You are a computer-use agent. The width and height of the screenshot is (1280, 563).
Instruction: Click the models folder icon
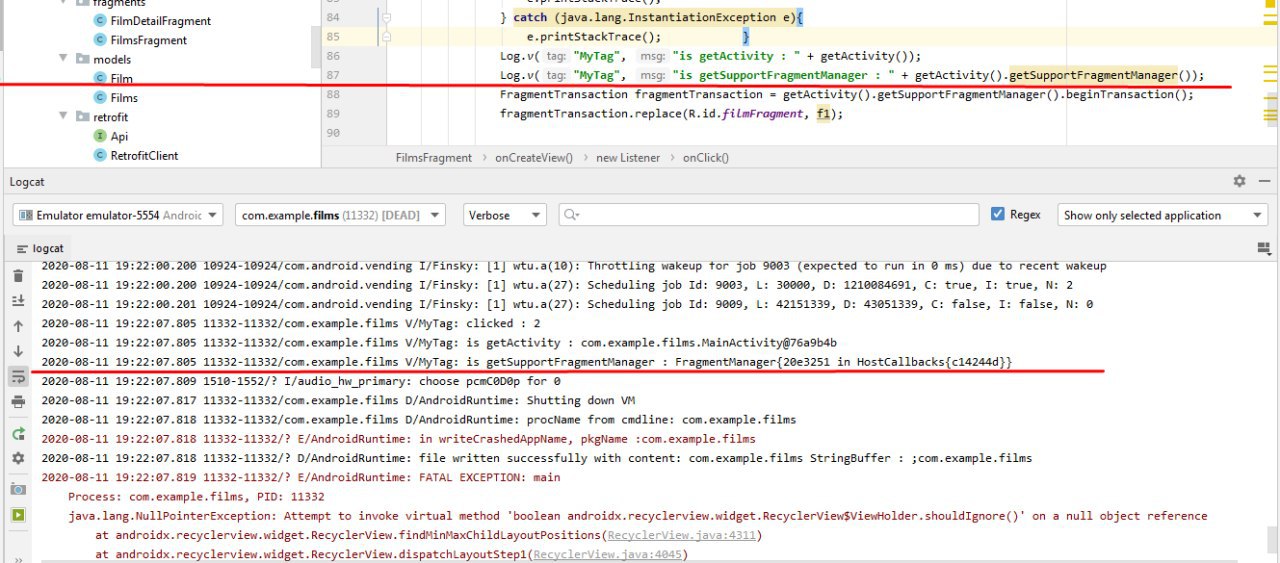point(83,59)
